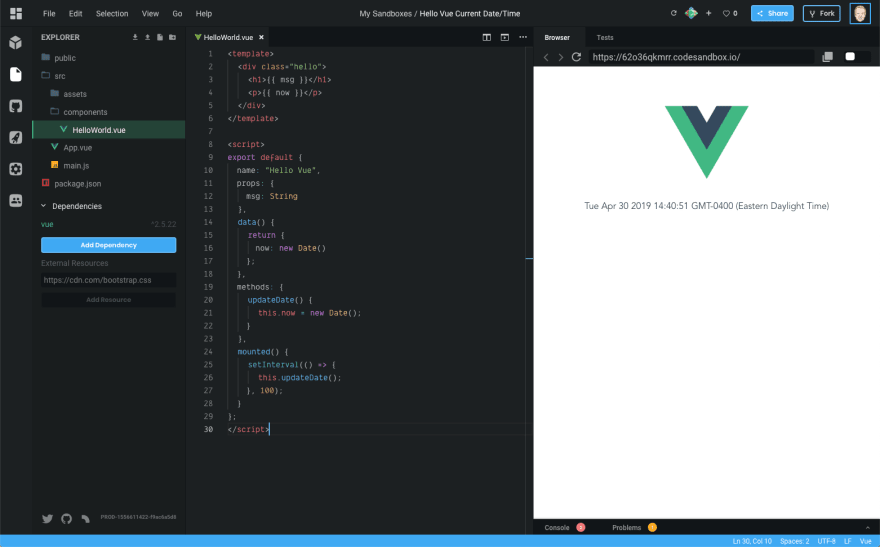Collapse the Dependencies section
The image size is (880, 547).
pyautogui.click(x=43, y=206)
